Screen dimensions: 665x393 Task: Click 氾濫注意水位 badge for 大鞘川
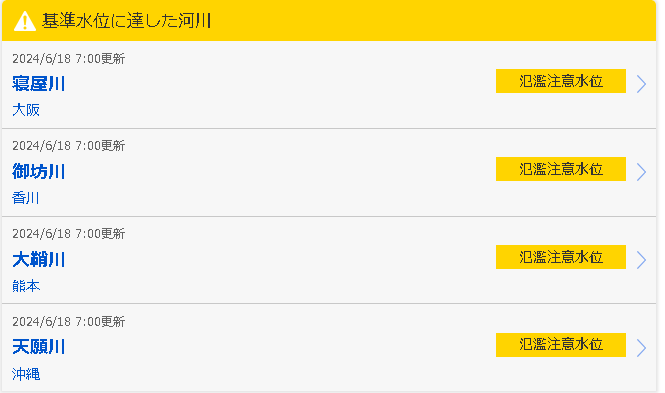point(561,257)
